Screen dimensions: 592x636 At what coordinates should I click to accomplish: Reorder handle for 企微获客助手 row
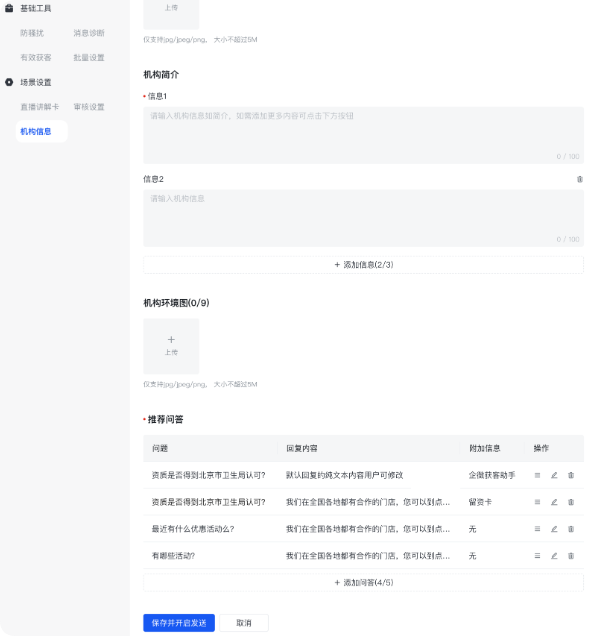click(537, 475)
